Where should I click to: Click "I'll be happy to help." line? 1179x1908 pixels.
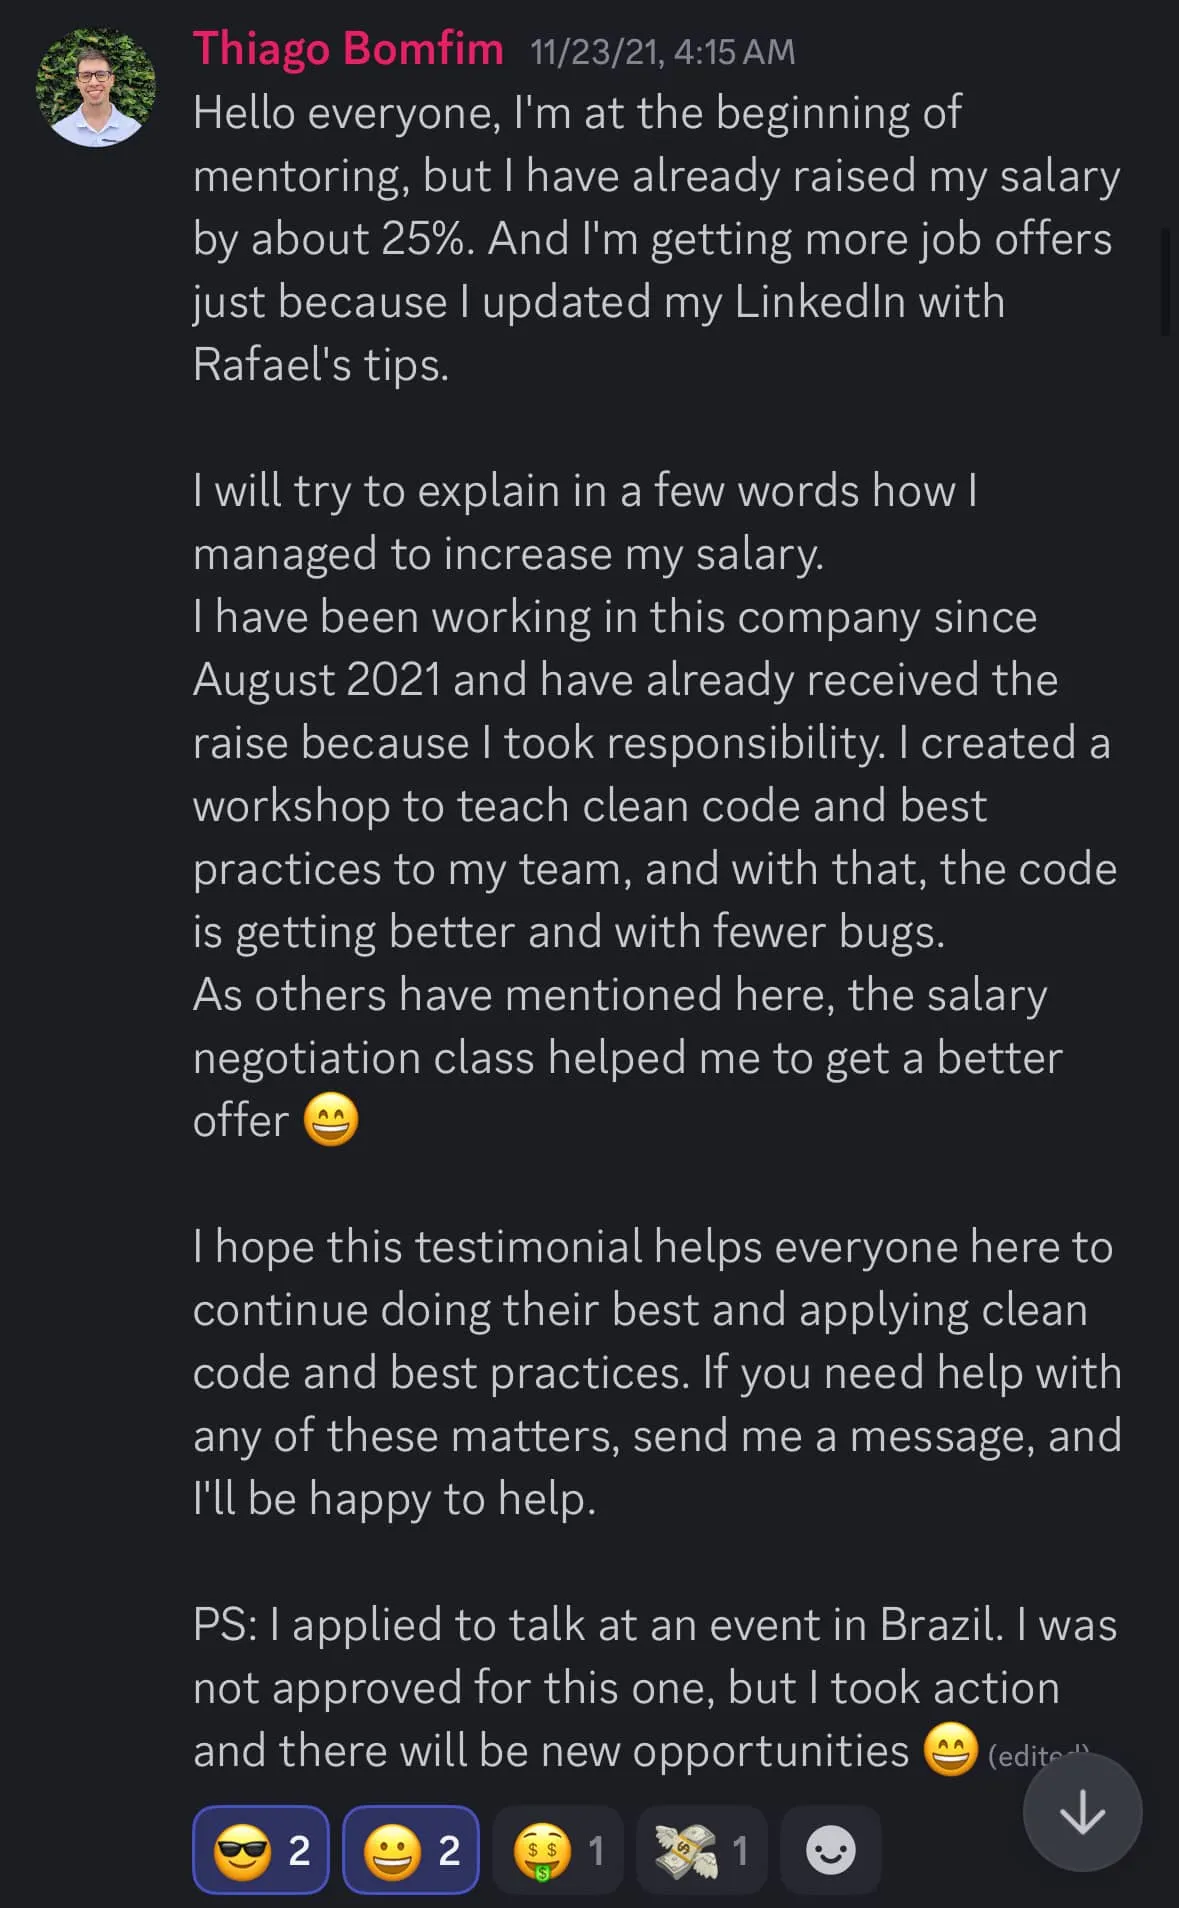point(394,1499)
